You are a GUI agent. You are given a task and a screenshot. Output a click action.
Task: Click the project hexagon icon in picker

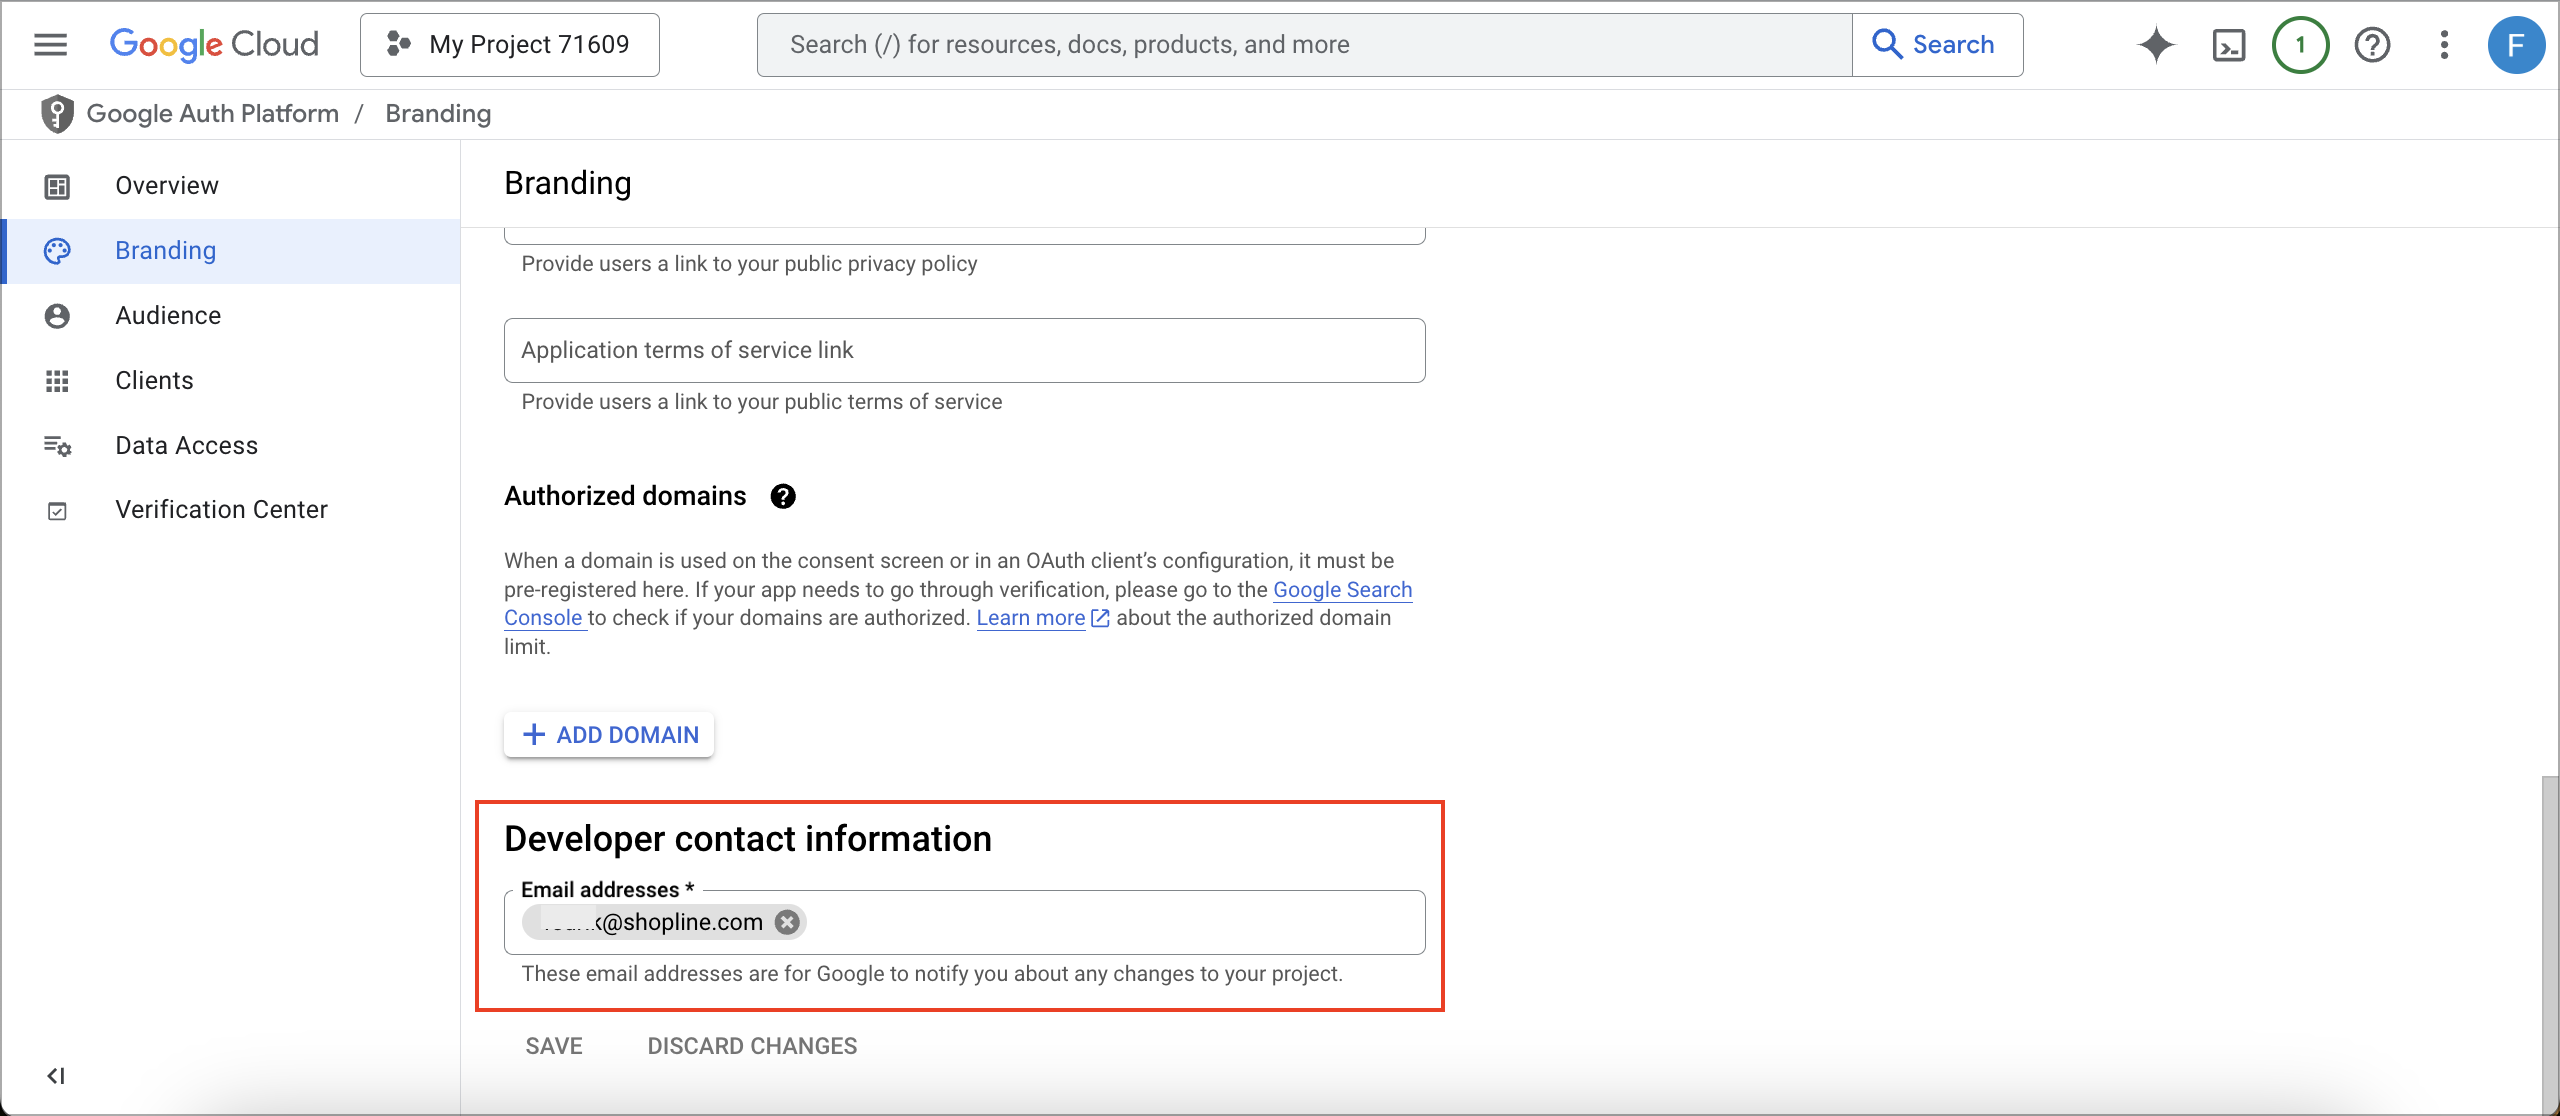399,45
